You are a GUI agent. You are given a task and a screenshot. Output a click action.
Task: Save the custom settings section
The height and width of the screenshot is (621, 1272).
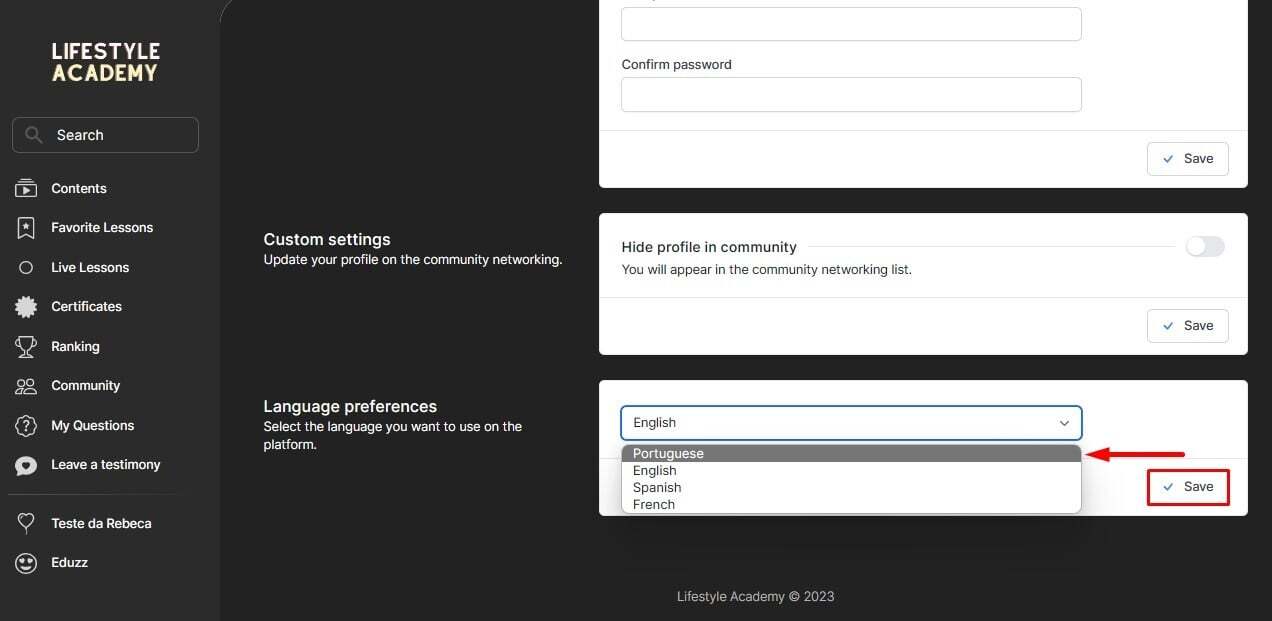coord(1187,326)
